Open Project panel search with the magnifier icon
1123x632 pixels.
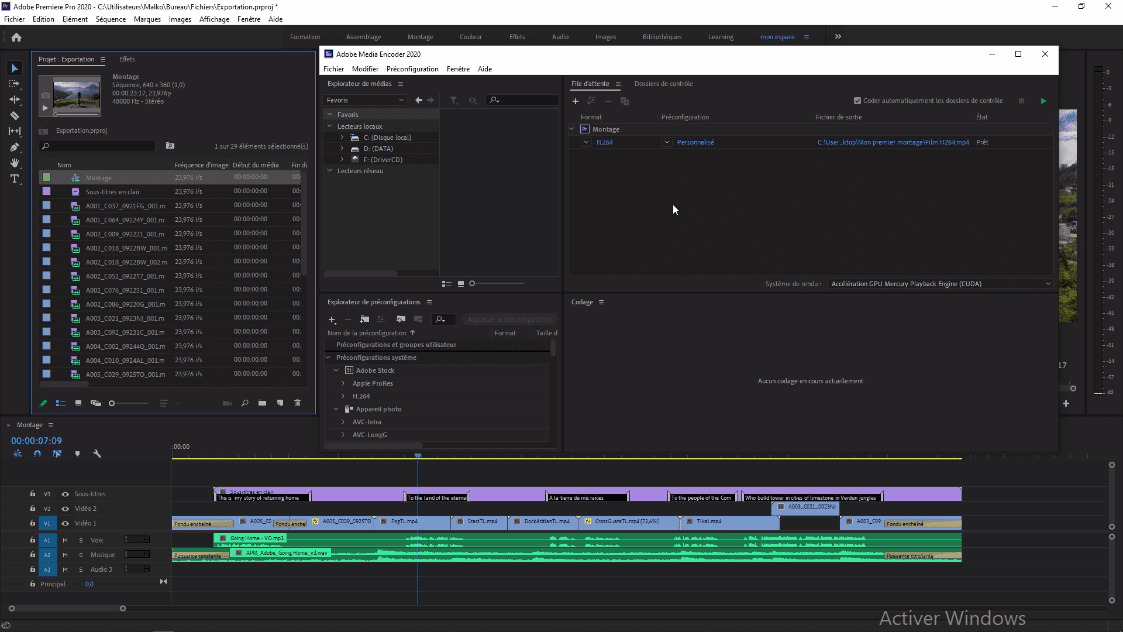click(x=245, y=402)
